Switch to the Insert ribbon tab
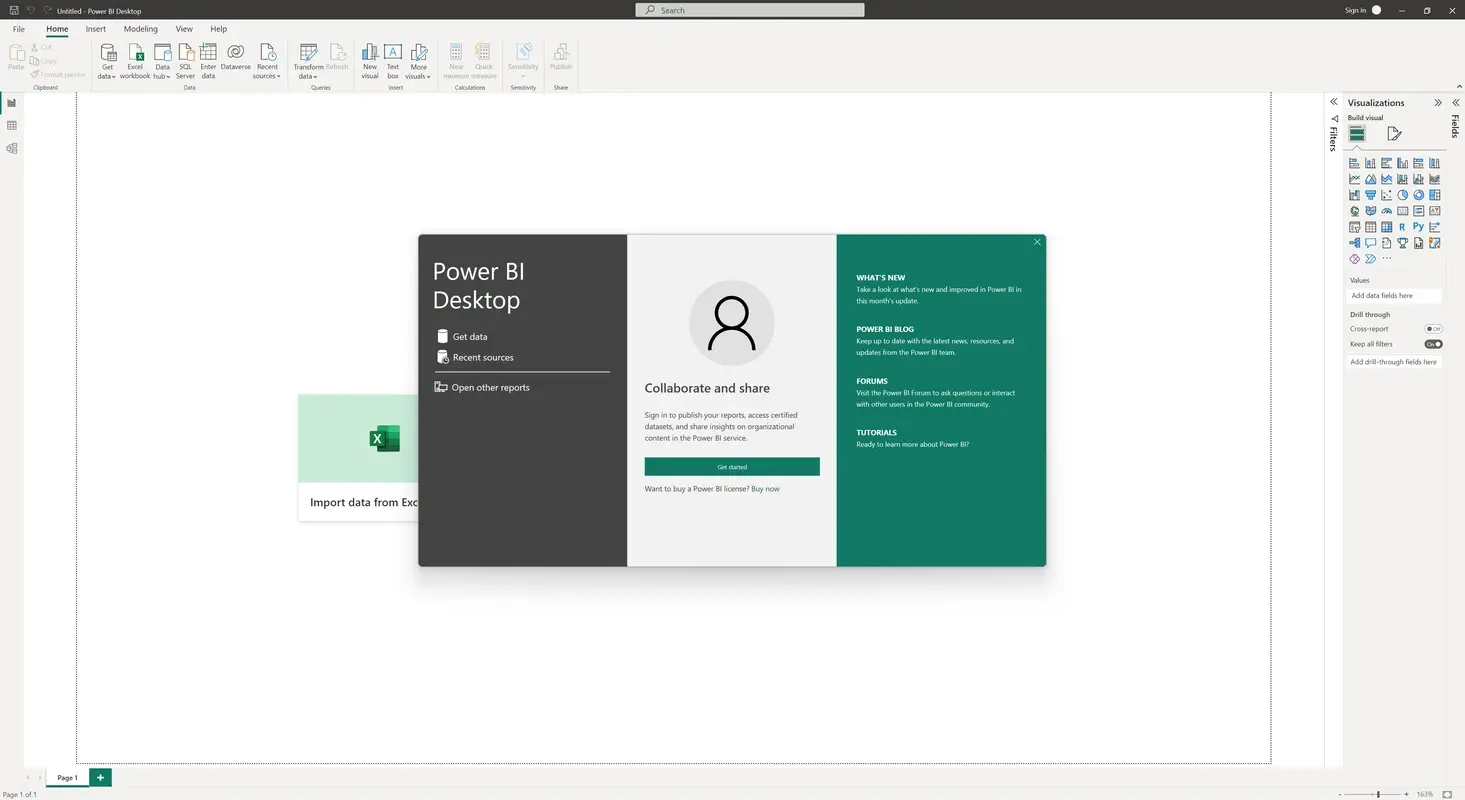1465x800 pixels. (95, 28)
